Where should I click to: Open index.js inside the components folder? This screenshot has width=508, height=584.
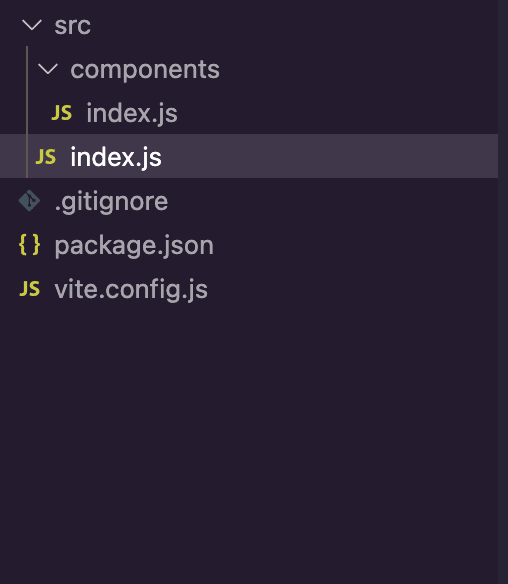132,113
